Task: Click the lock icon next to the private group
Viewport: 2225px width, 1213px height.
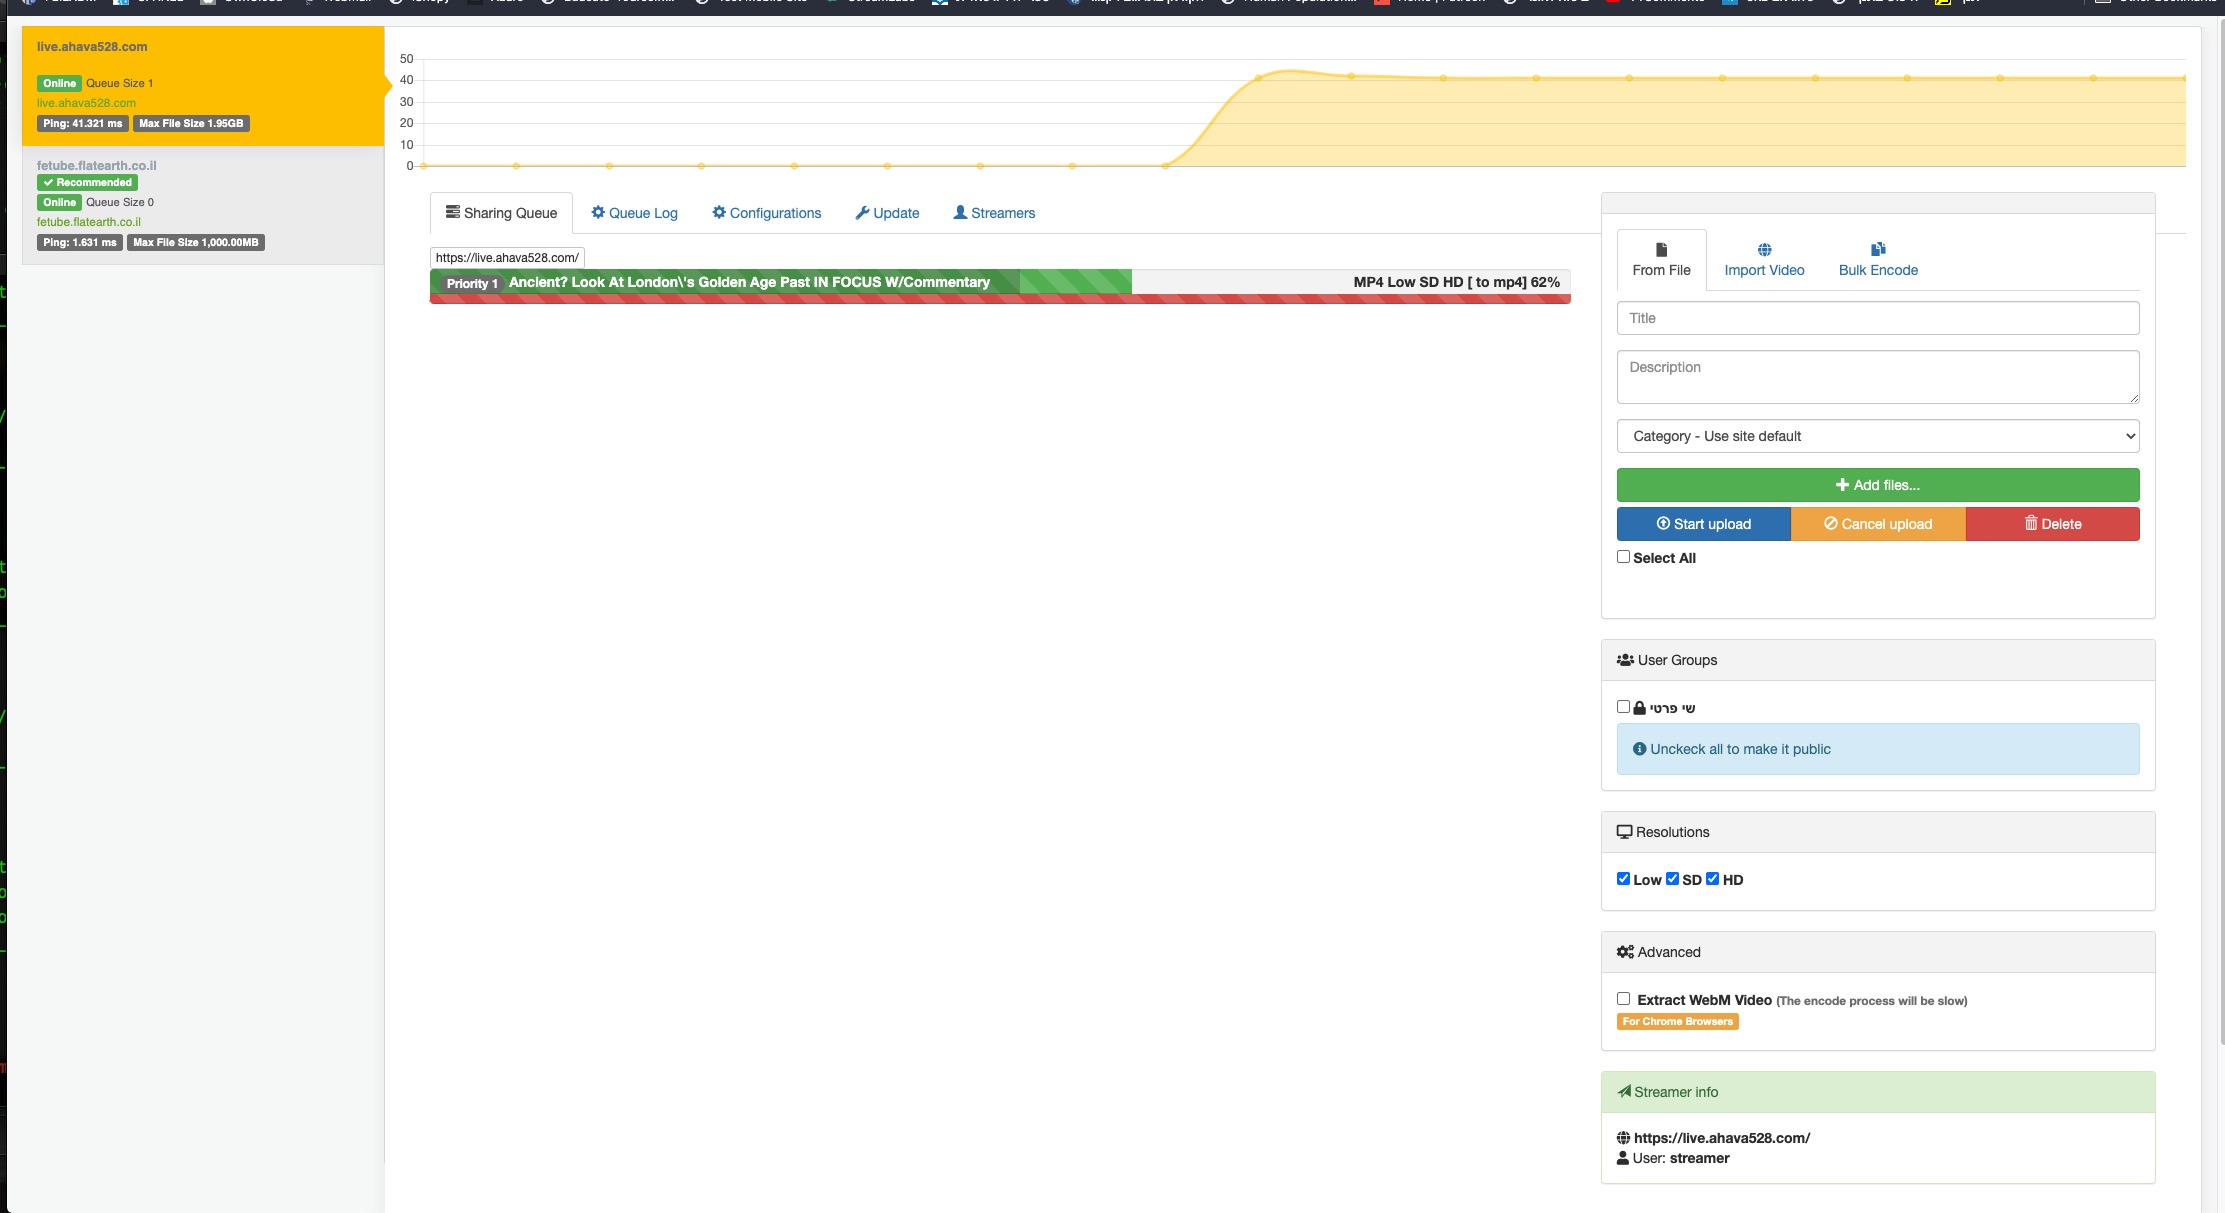Action: click(1639, 708)
